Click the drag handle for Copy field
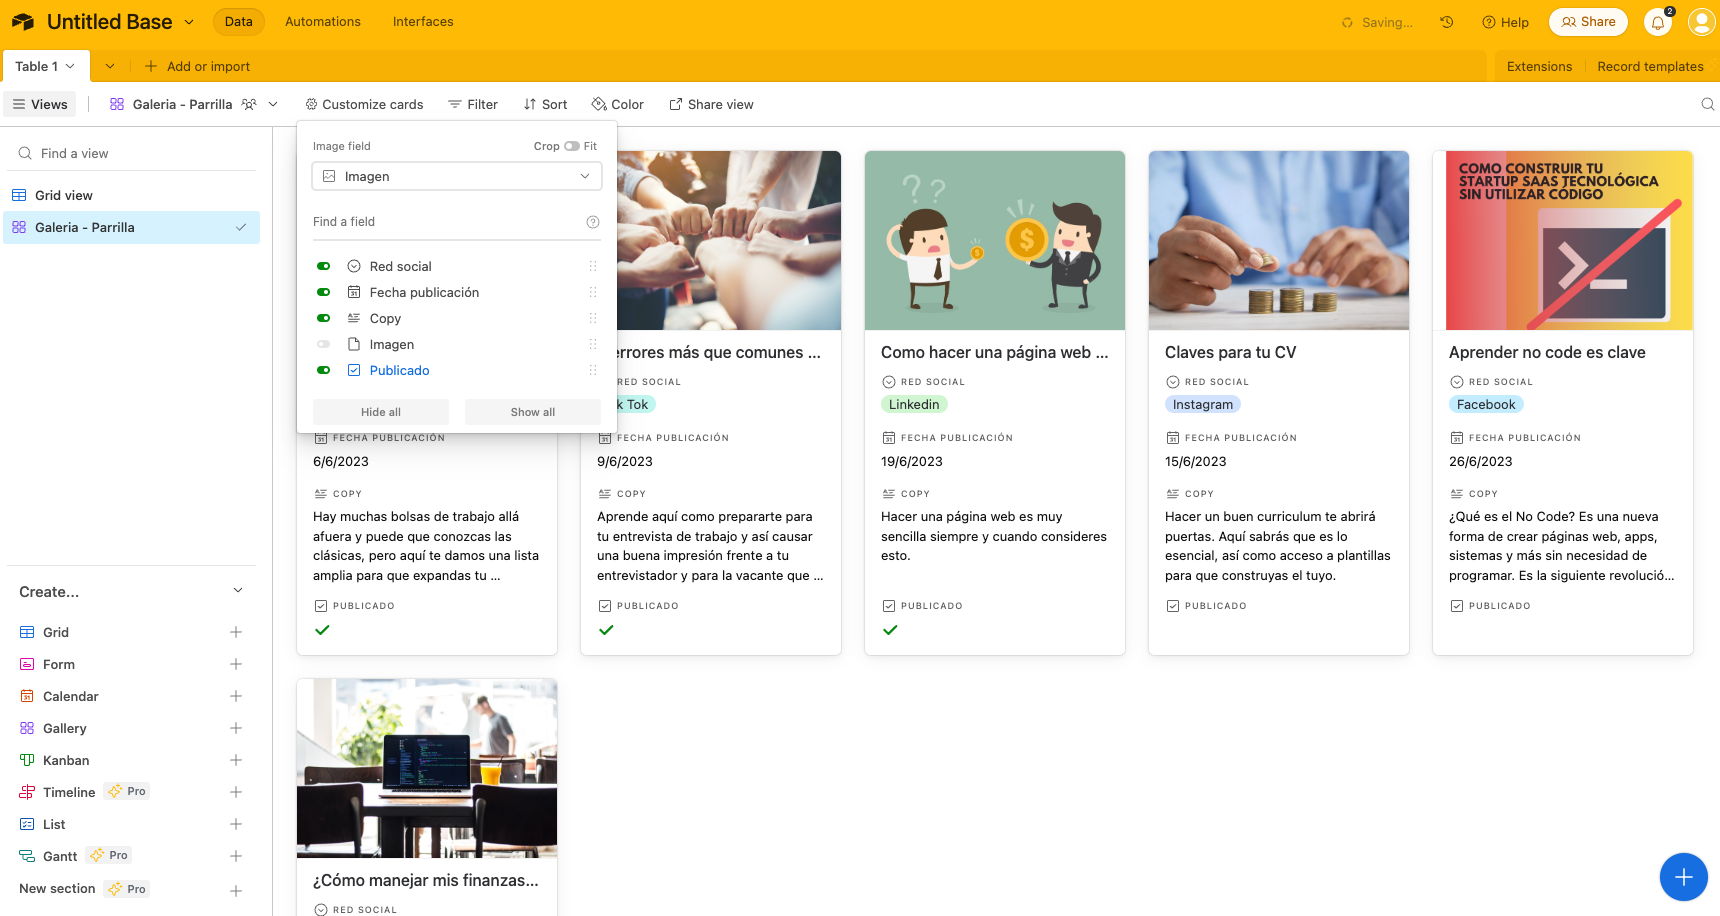1720x916 pixels. 593,318
